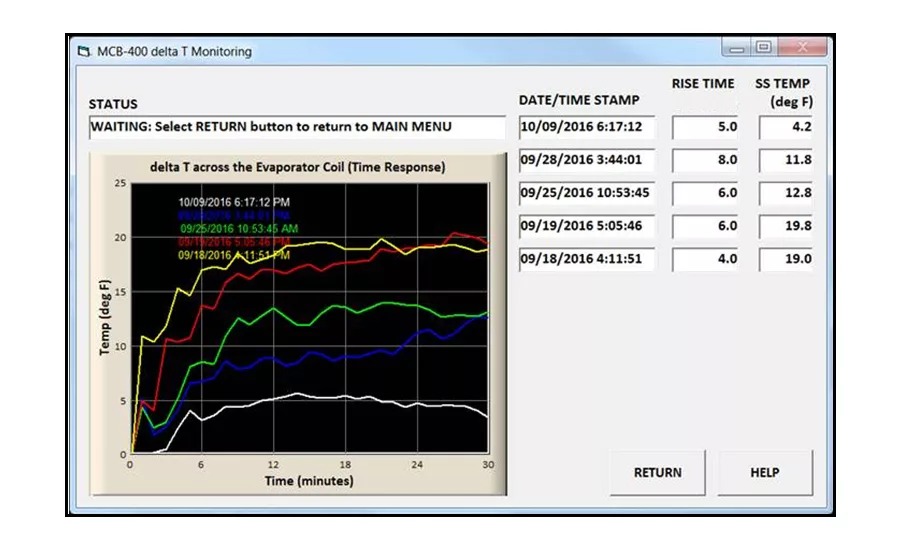Select the 09/28/2016 3:44:01 date stamp field
The height and width of the screenshot is (550, 900).
[587, 160]
